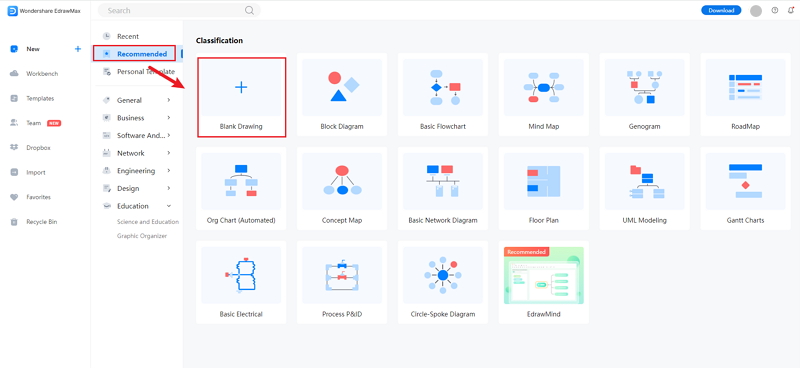This screenshot has height=368, width=800.
Task: Choose the Gantt Charts template
Action: pos(745,189)
